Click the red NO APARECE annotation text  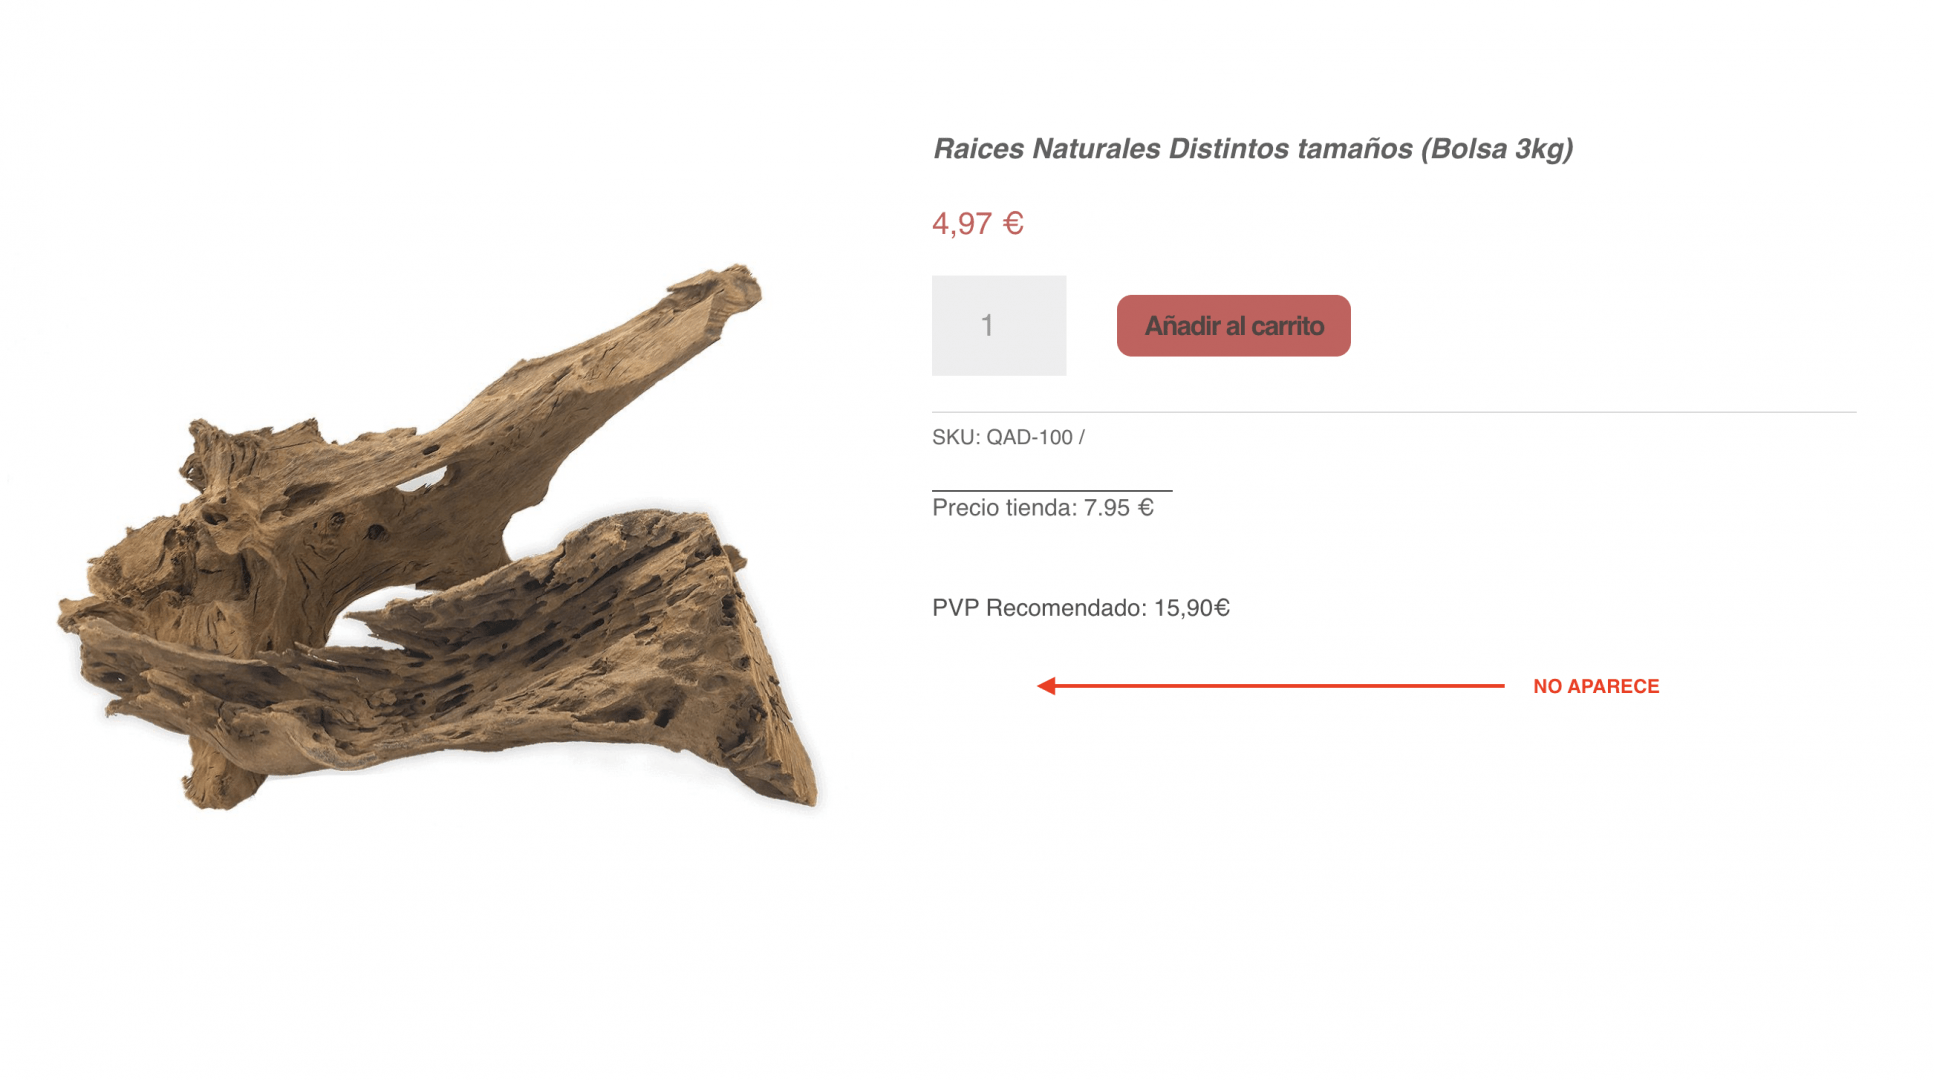1596,686
